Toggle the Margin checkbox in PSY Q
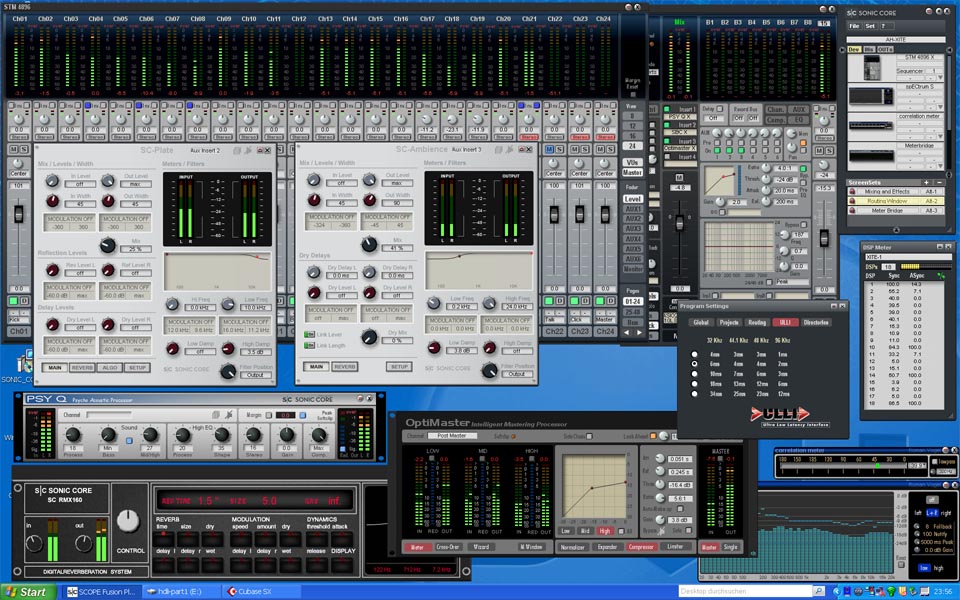960x600 pixels. pos(268,415)
